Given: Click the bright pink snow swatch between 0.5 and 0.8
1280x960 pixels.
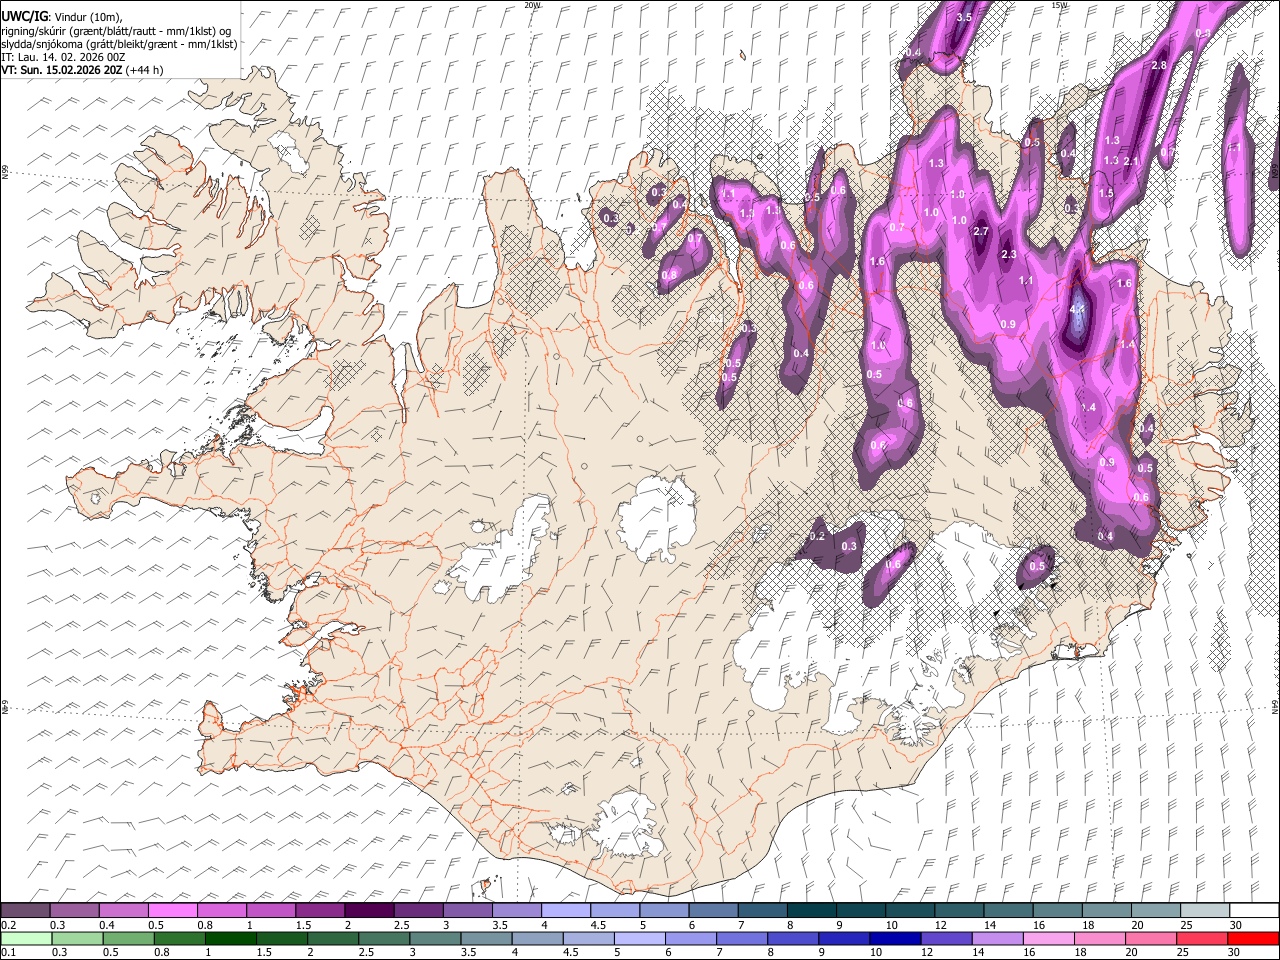Looking at the screenshot, I should (x=173, y=911).
